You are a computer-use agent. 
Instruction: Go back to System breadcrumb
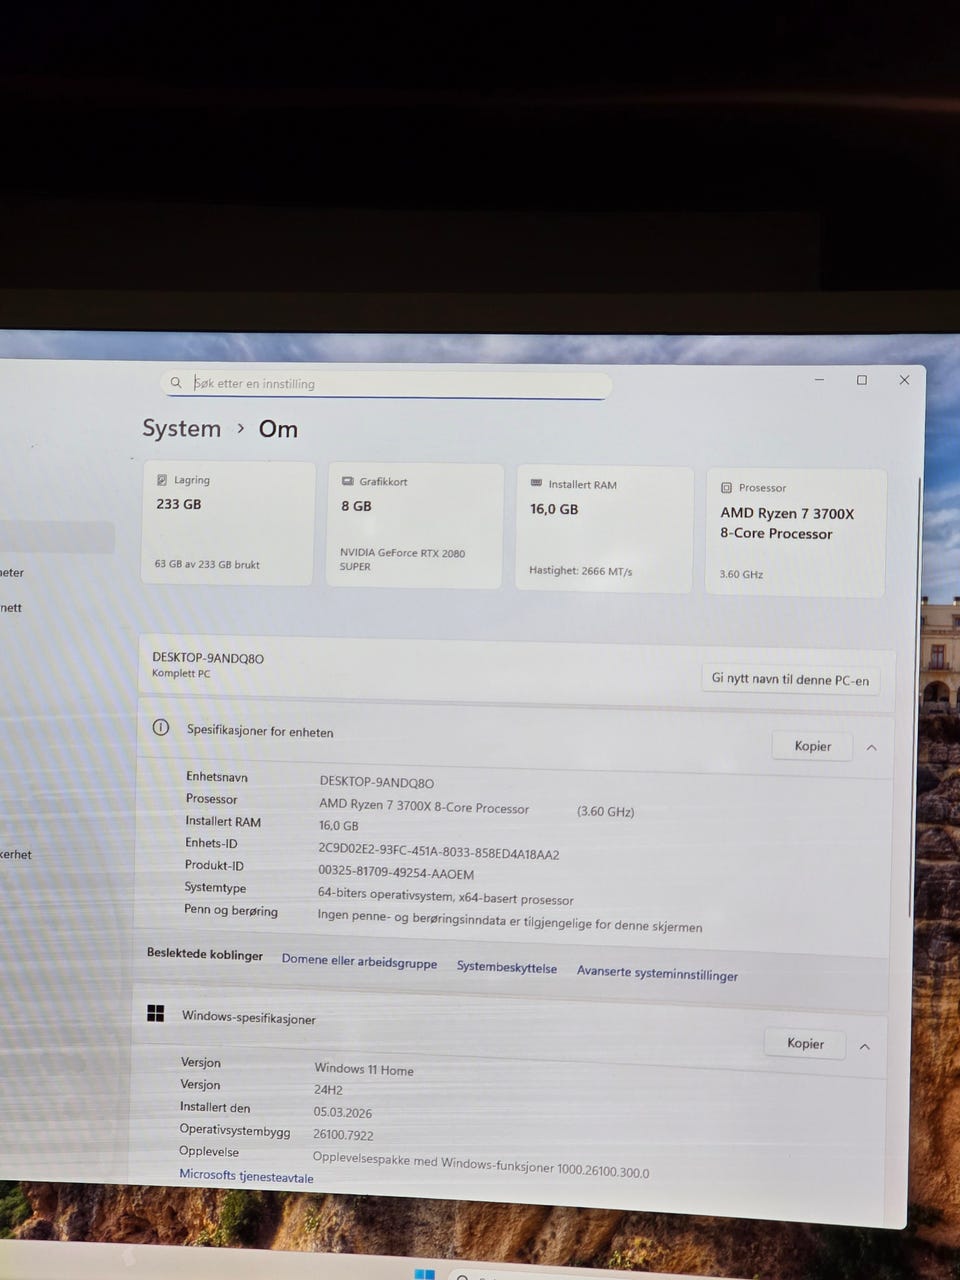(181, 428)
